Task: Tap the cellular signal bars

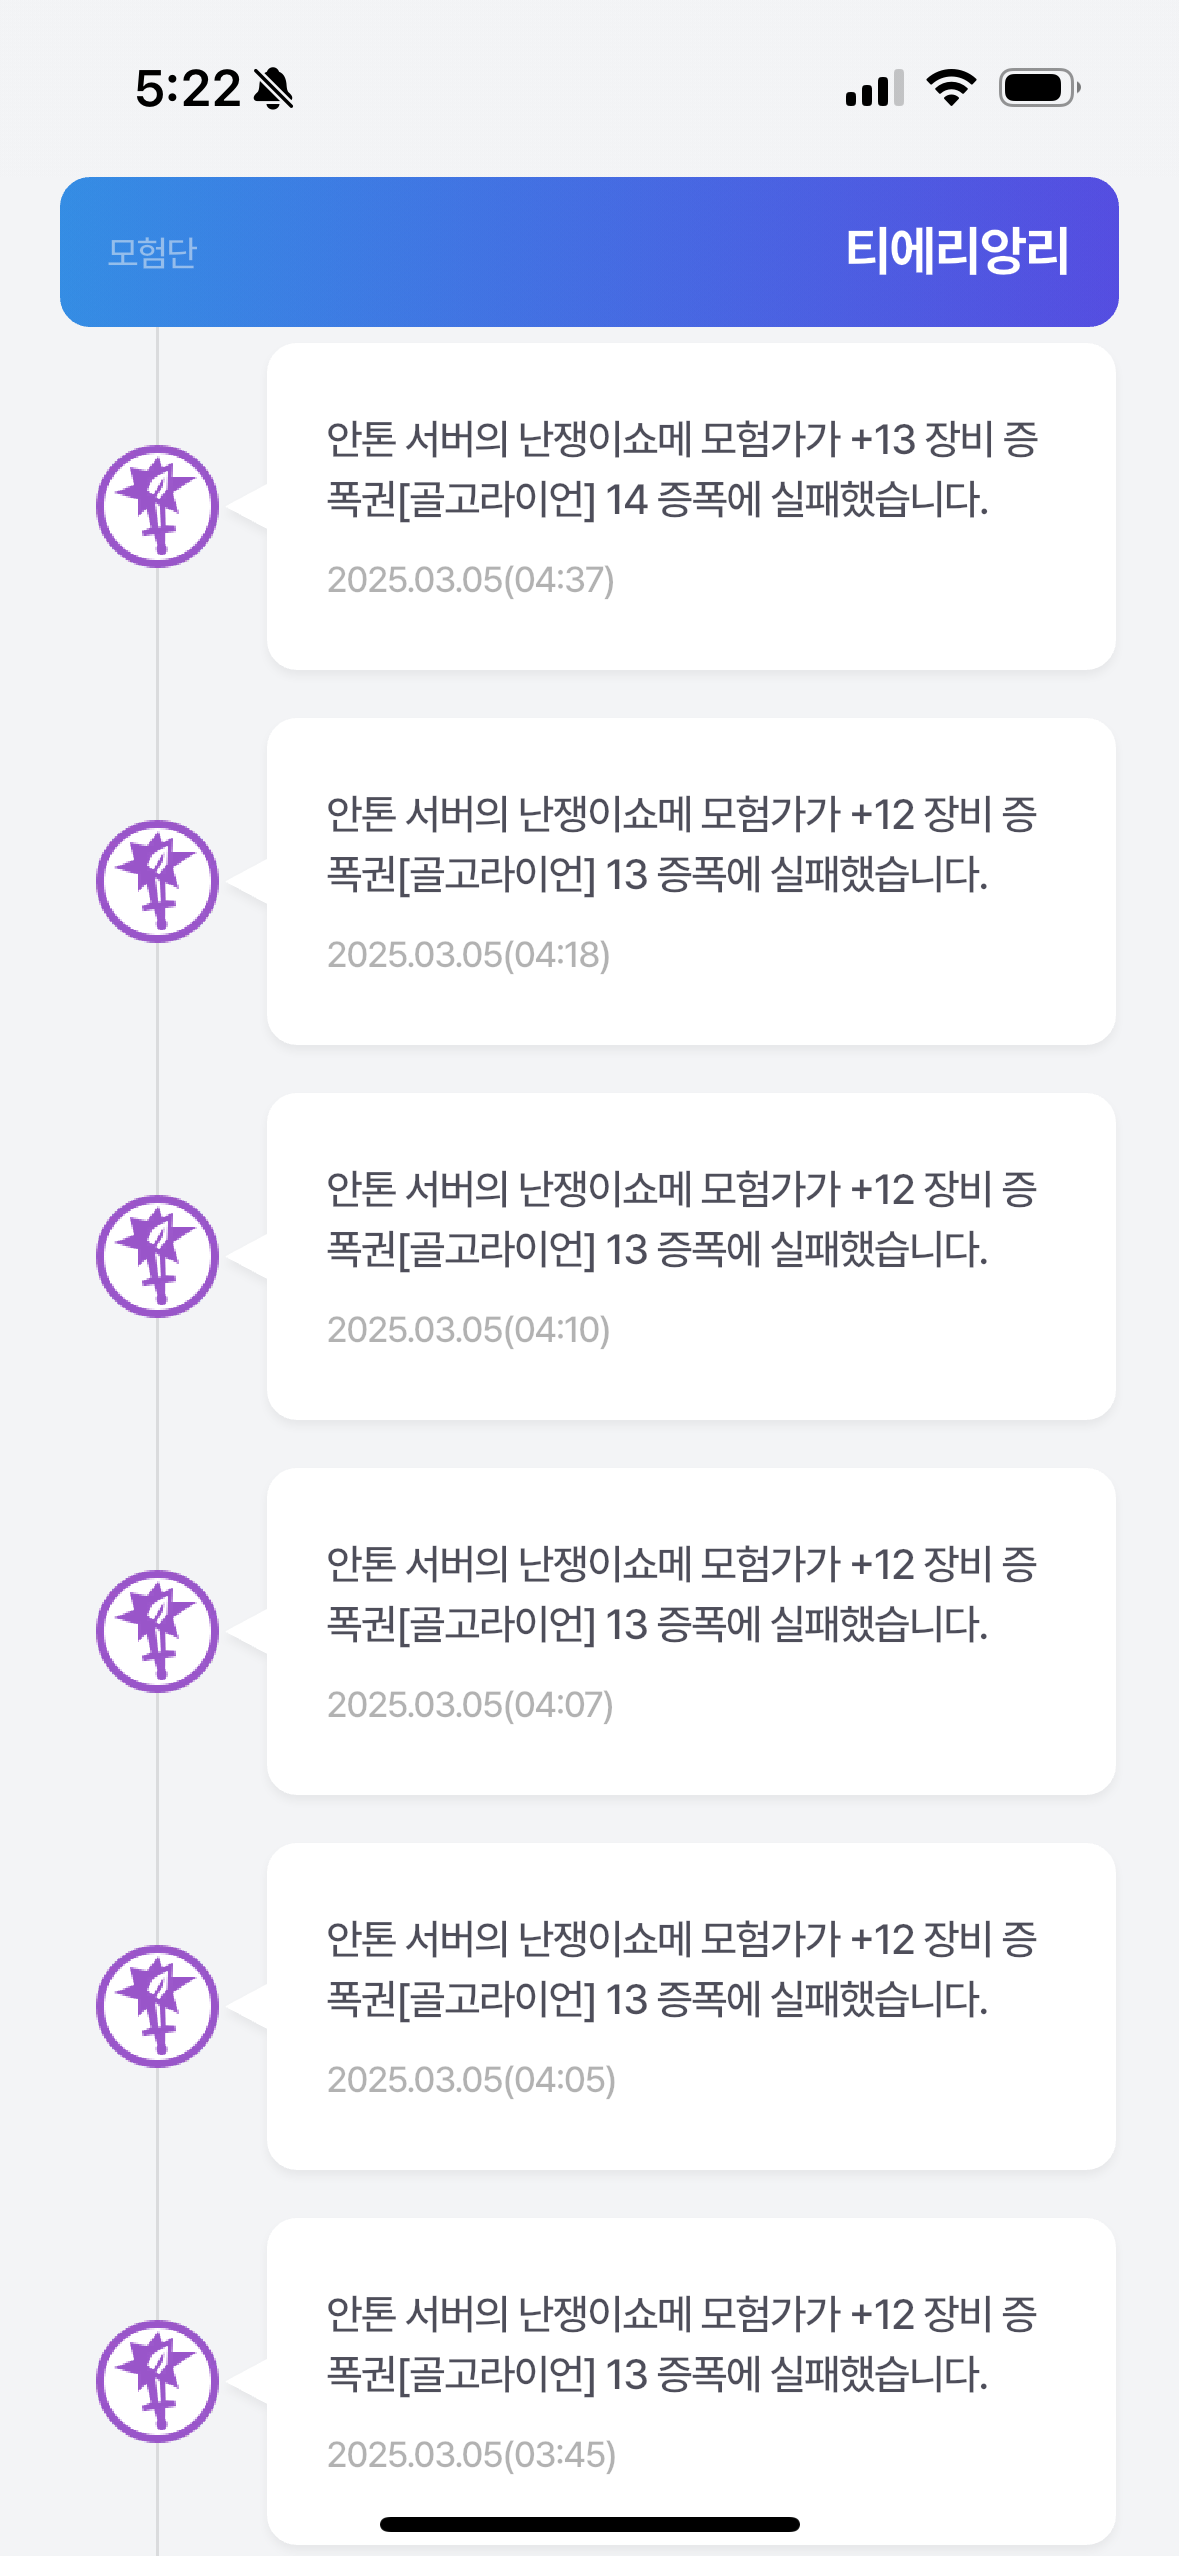Action: [x=874, y=88]
